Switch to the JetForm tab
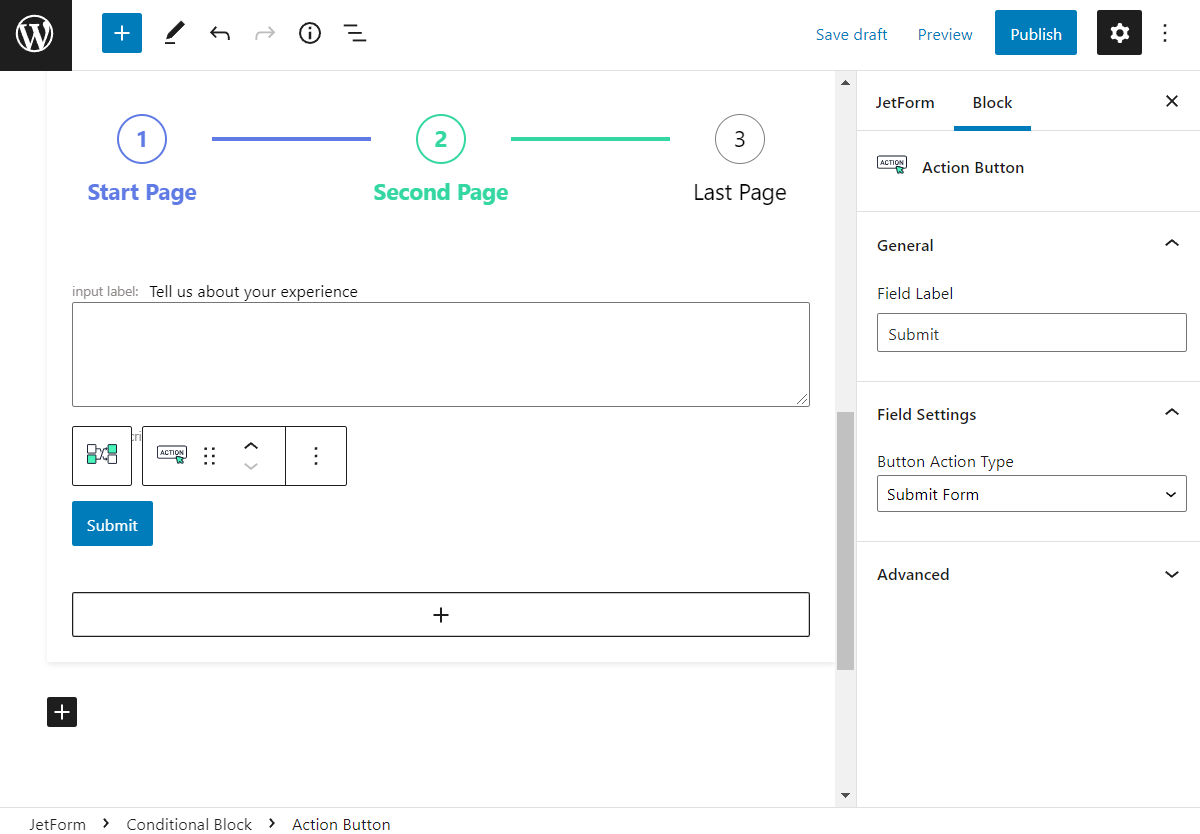1200x834 pixels. (x=905, y=102)
